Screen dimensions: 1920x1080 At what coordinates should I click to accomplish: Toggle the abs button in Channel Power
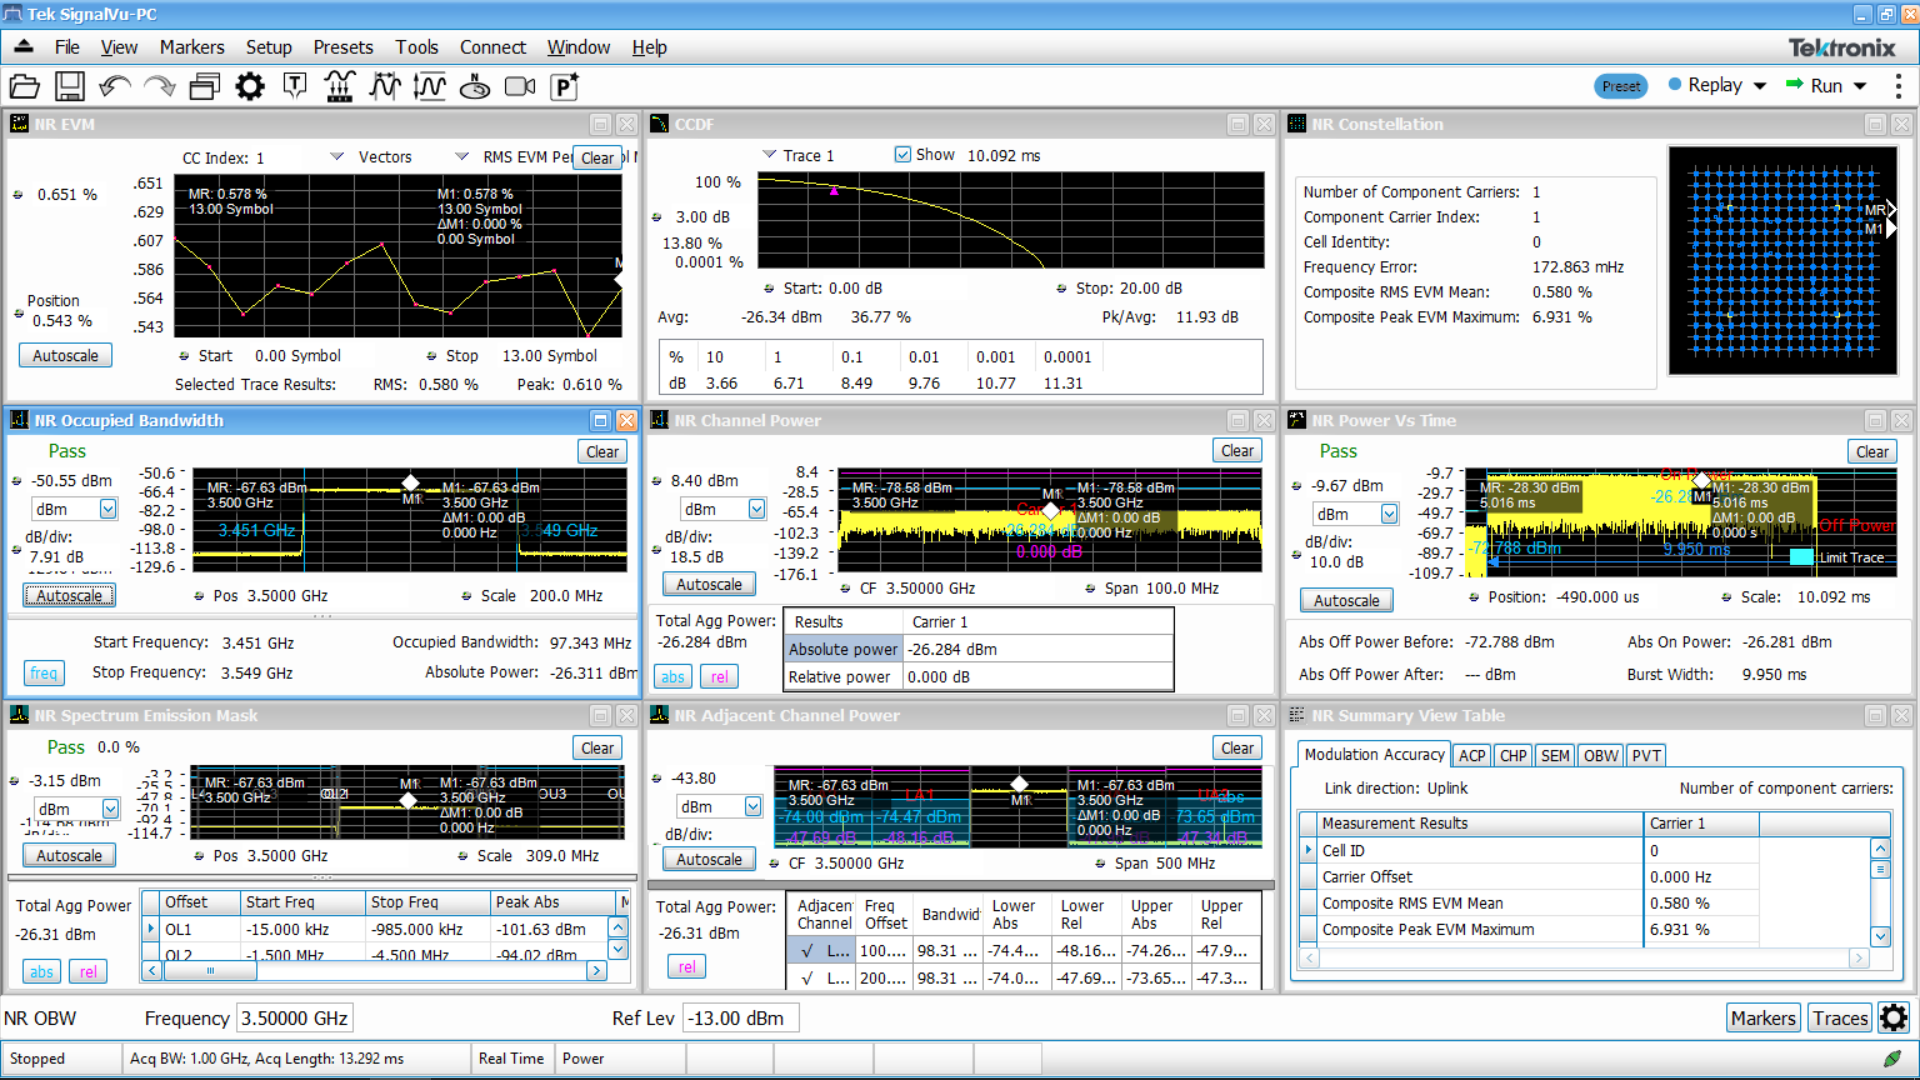click(672, 677)
